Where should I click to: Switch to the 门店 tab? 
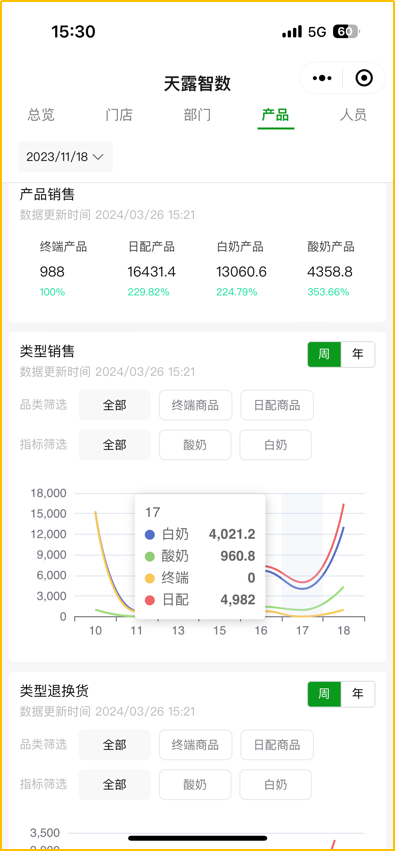pos(119,115)
